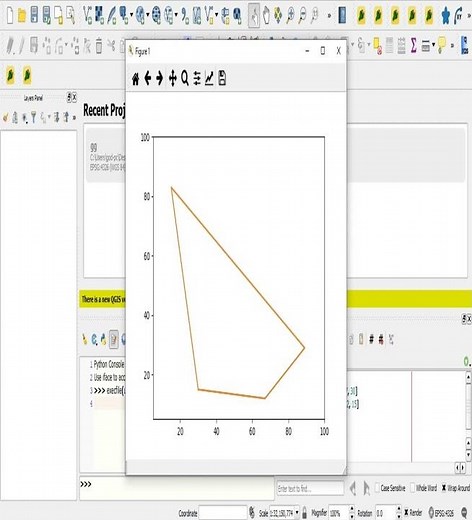The image size is (472, 520).
Task: Expand the measure tool dropdown arrow
Action: 433,45
